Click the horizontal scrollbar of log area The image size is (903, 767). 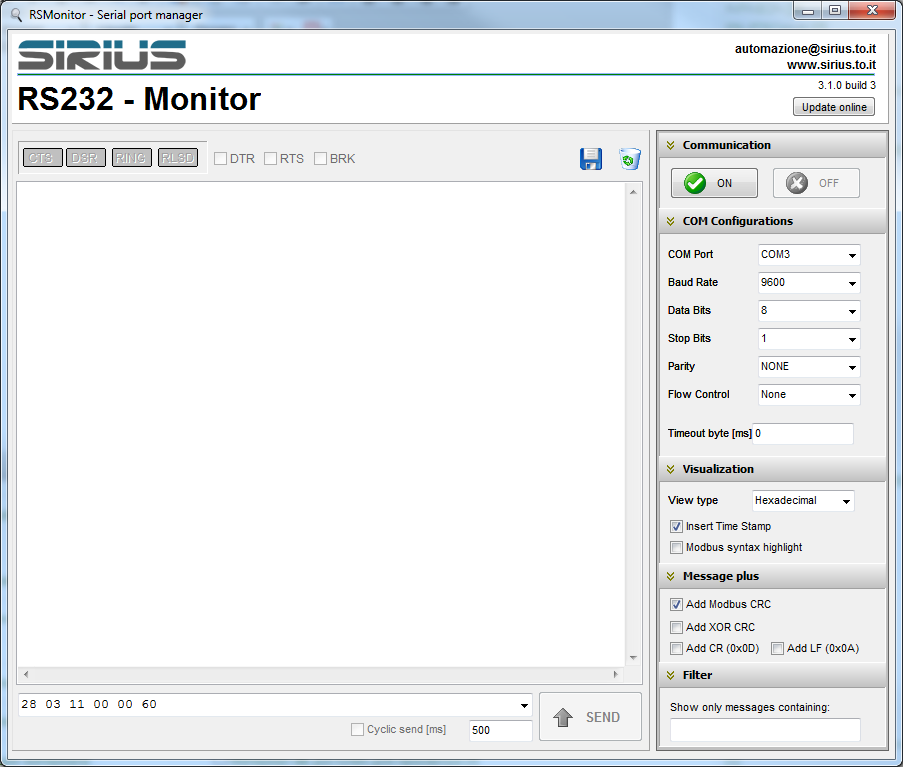tap(320, 674)
